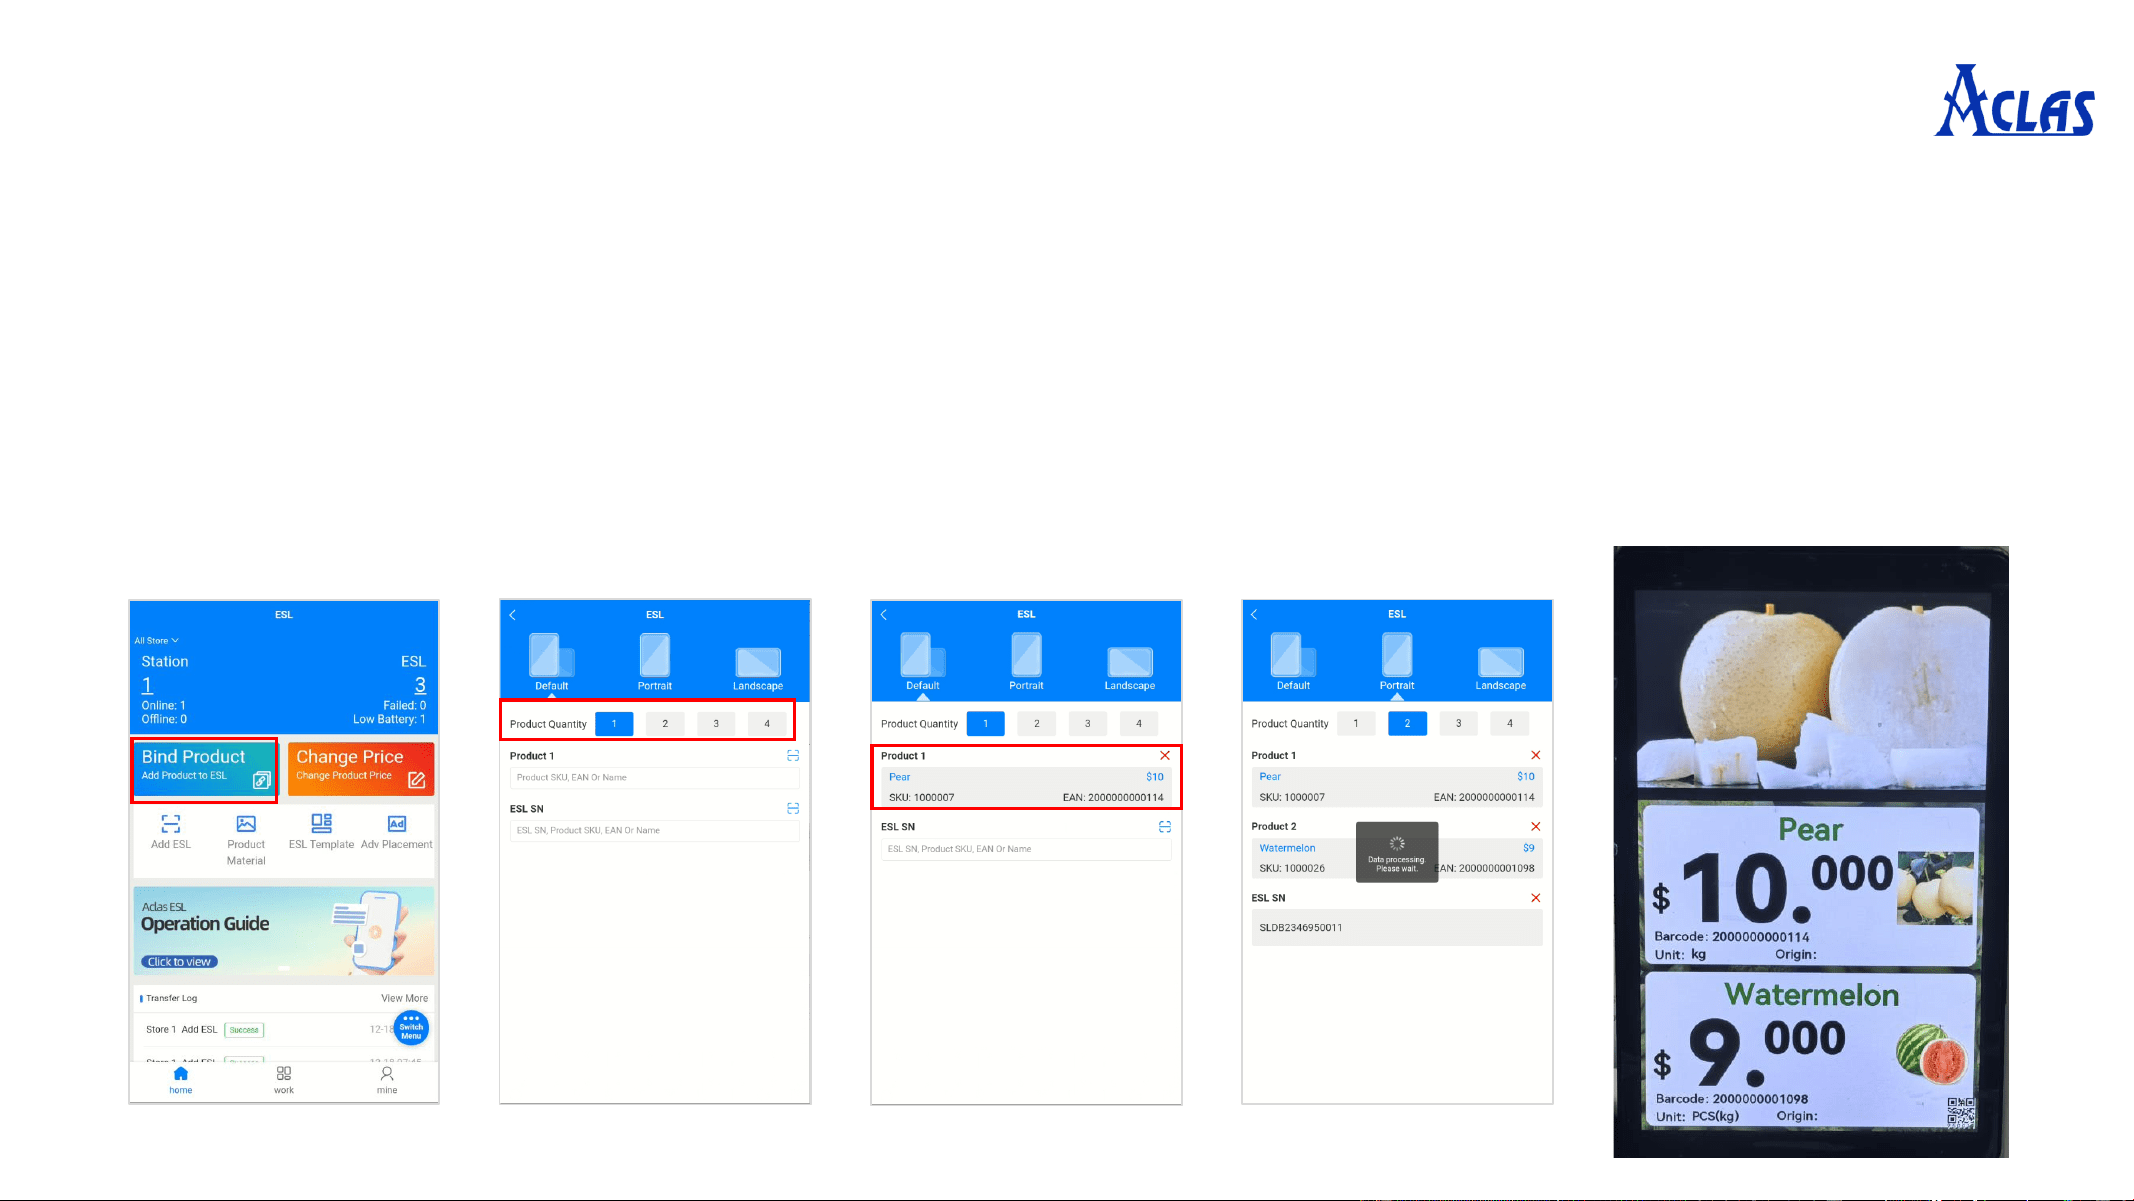Tap Click to view on Operation Guide banner
The width and height of the screenshot is (2134, 1201).
179,962
